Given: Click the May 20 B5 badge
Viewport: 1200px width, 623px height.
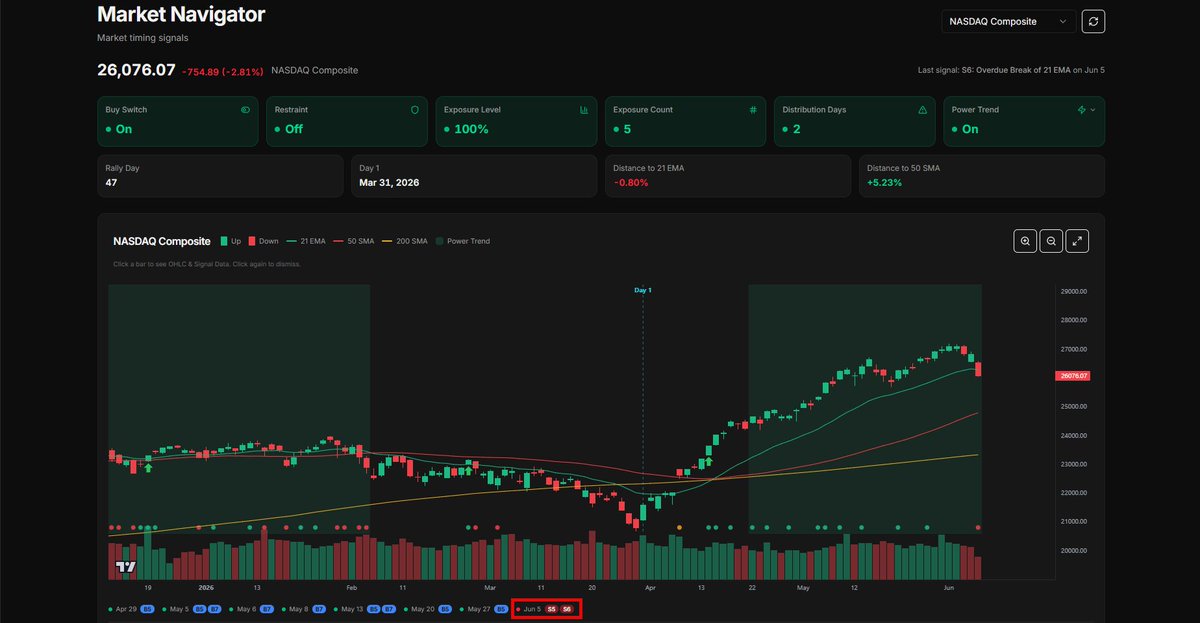Looking at the screenshot, I should point(445,609).
